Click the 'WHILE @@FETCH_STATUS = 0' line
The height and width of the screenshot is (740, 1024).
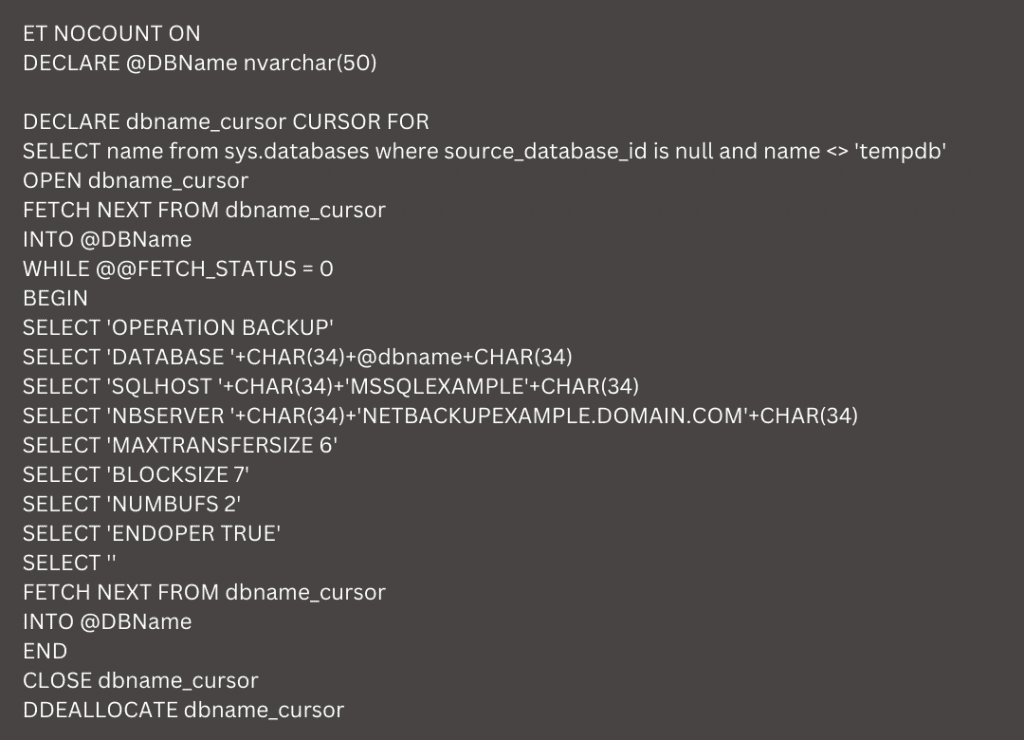178,269
